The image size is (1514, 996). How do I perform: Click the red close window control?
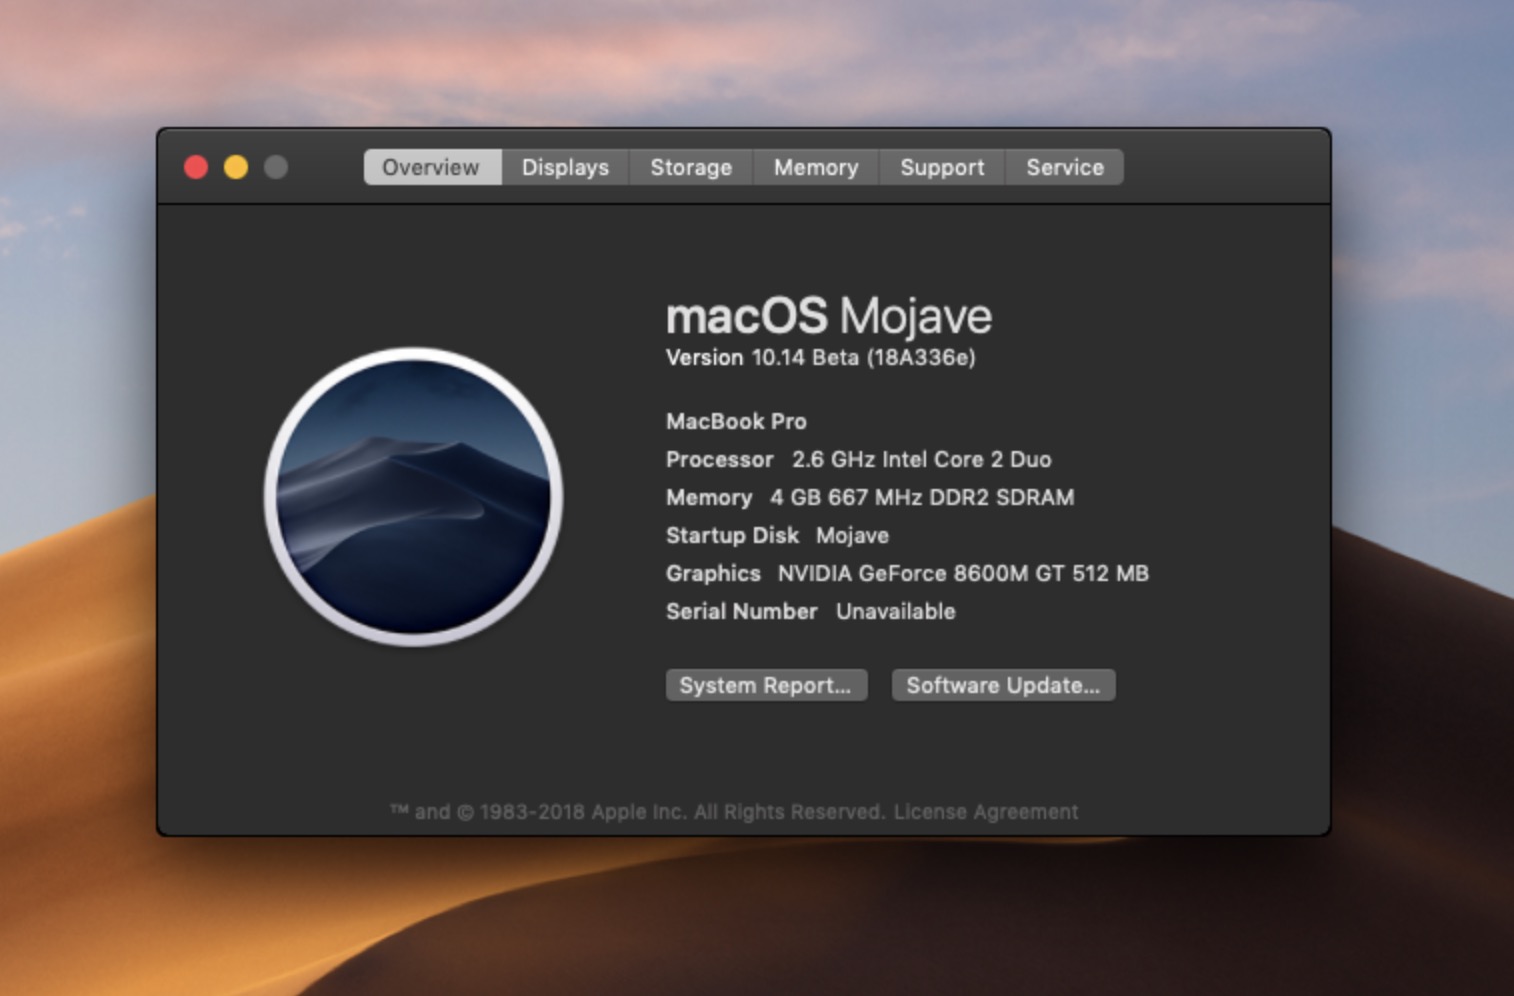point(196,167)
